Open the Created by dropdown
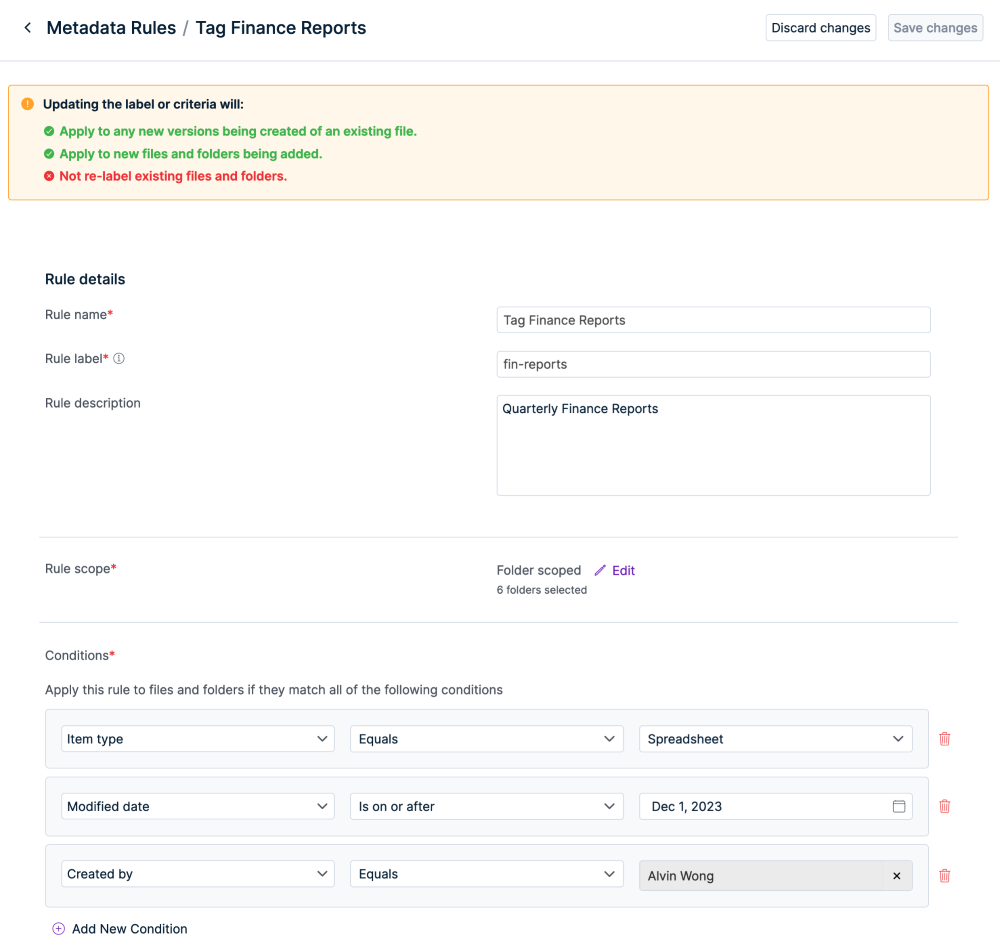 (x=198, y=874)
